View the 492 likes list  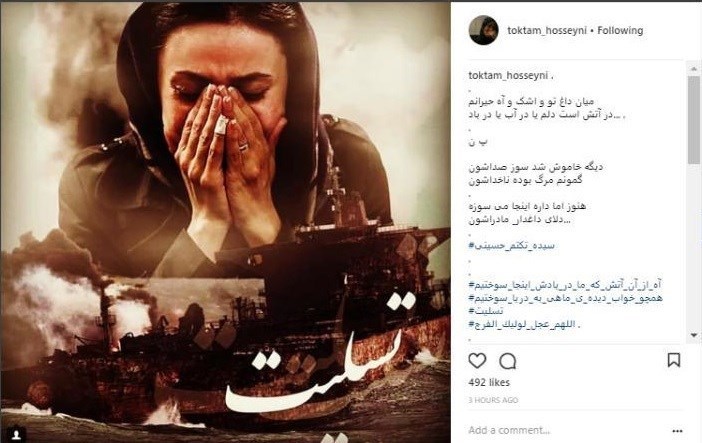click(489, 383)
